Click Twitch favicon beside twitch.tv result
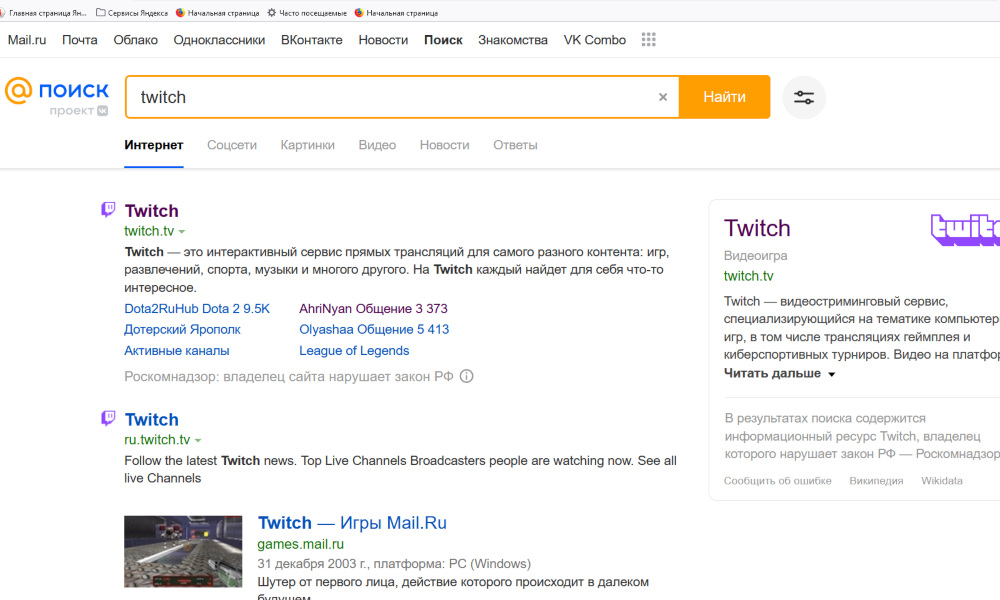 [x=108, y=209]
